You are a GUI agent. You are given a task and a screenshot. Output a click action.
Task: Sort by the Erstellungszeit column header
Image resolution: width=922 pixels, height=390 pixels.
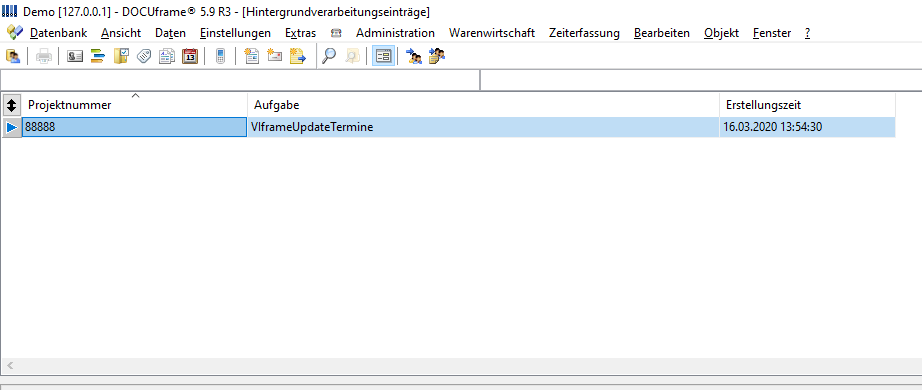click(x=807, y=105)
